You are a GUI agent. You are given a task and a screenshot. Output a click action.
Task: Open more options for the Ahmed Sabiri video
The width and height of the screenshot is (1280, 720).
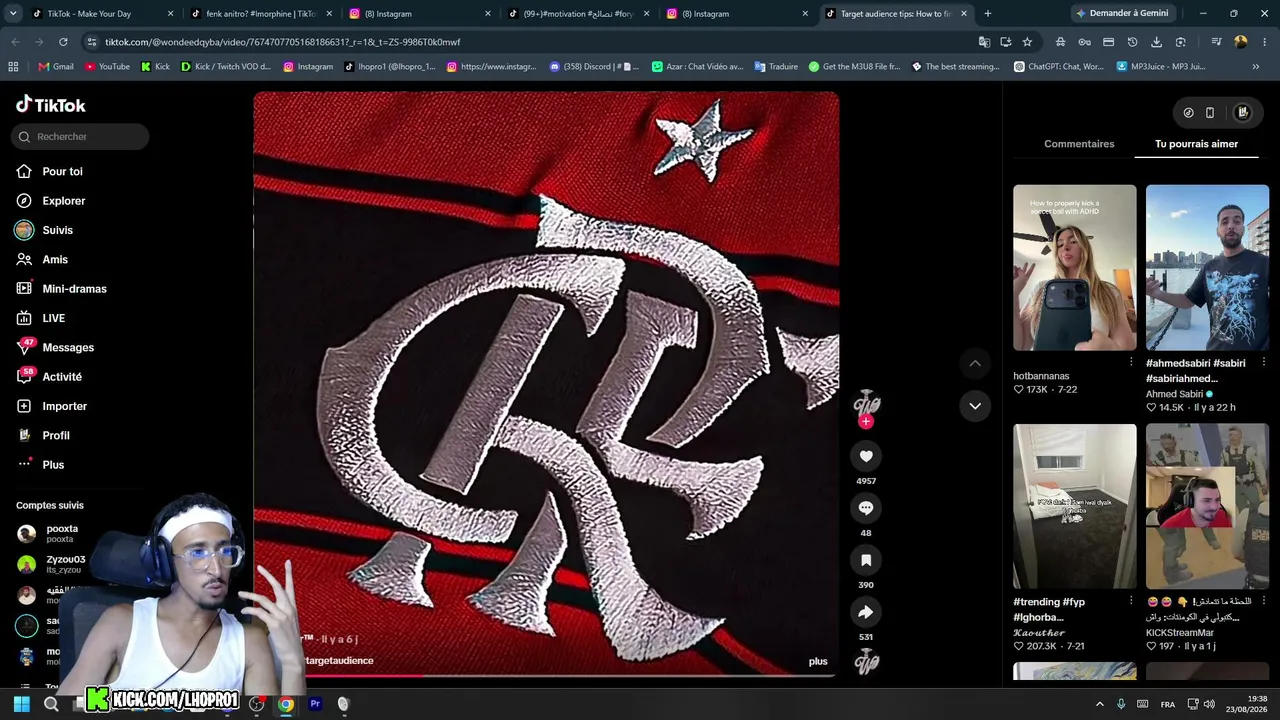point(1264,362)
